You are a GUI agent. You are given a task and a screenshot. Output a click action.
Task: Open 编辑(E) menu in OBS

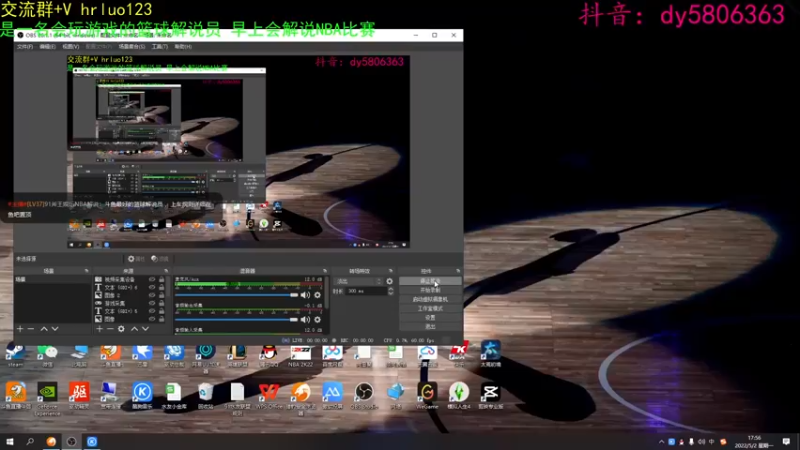coord(47,46)
